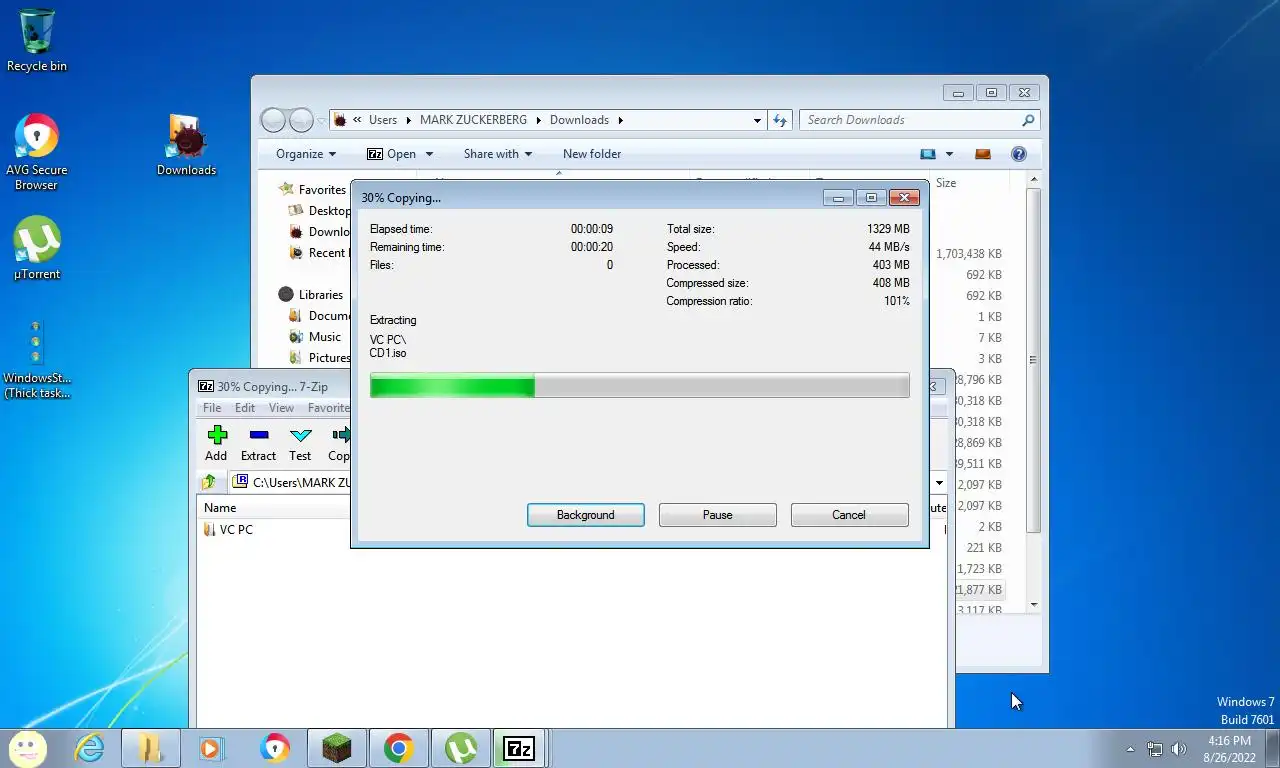Switch to 7-Zip in the taskbar
This screenshot has height=768, width=1280.
(x=519, y=748)
